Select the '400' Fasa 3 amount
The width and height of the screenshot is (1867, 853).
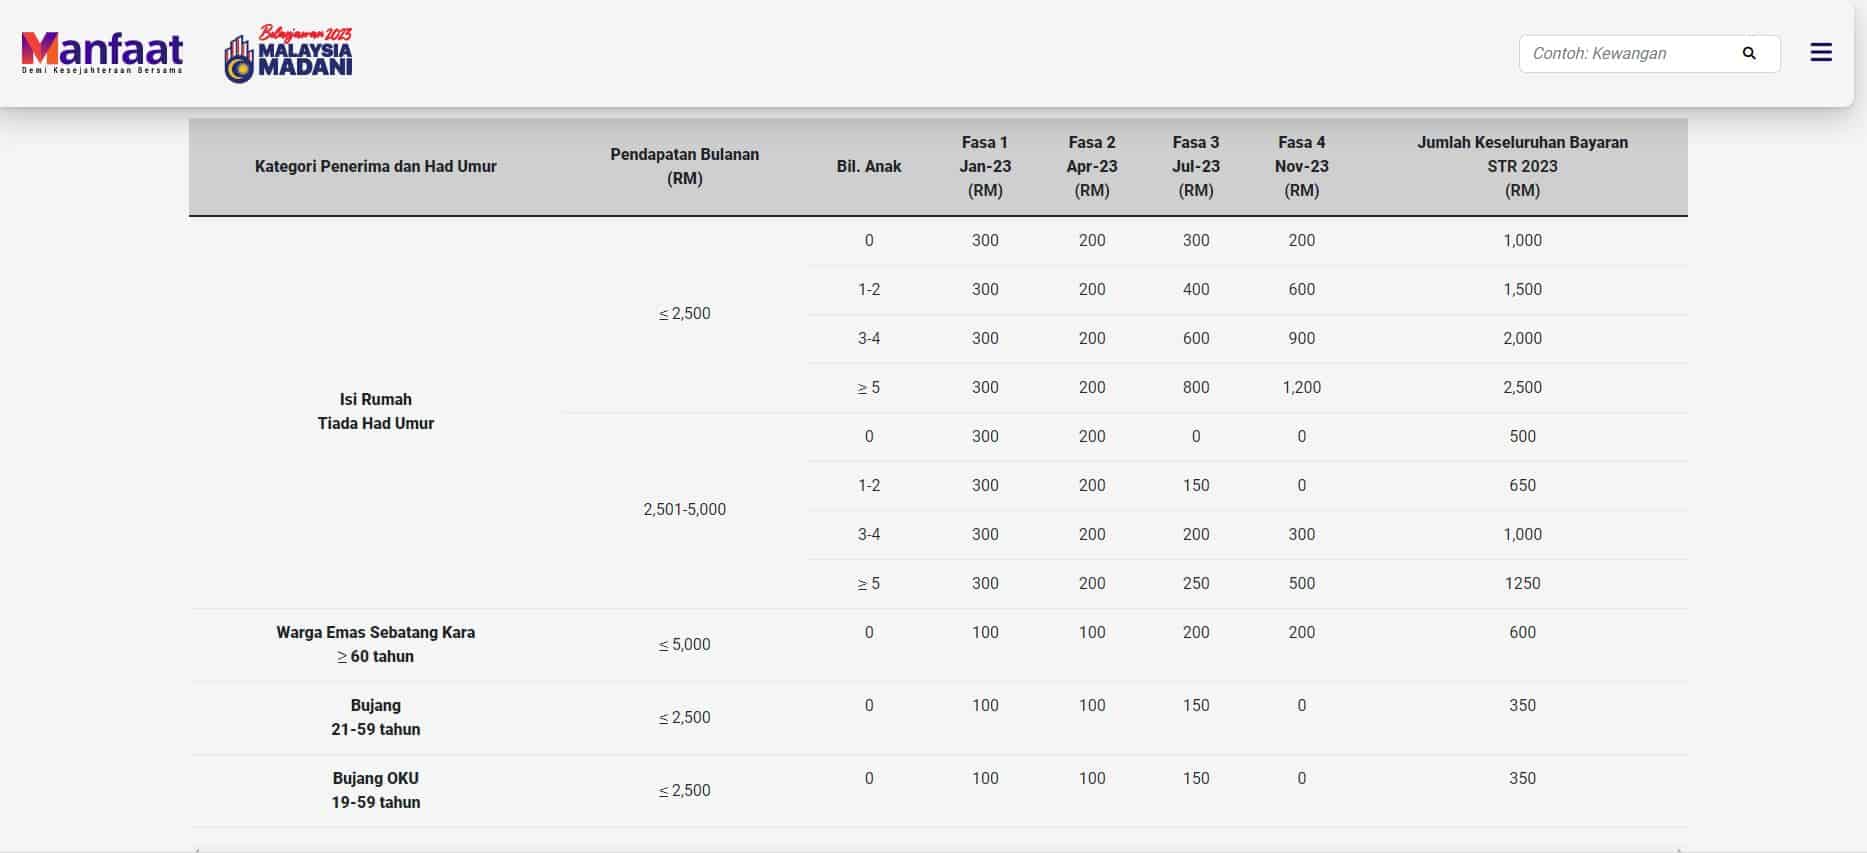1196,289
